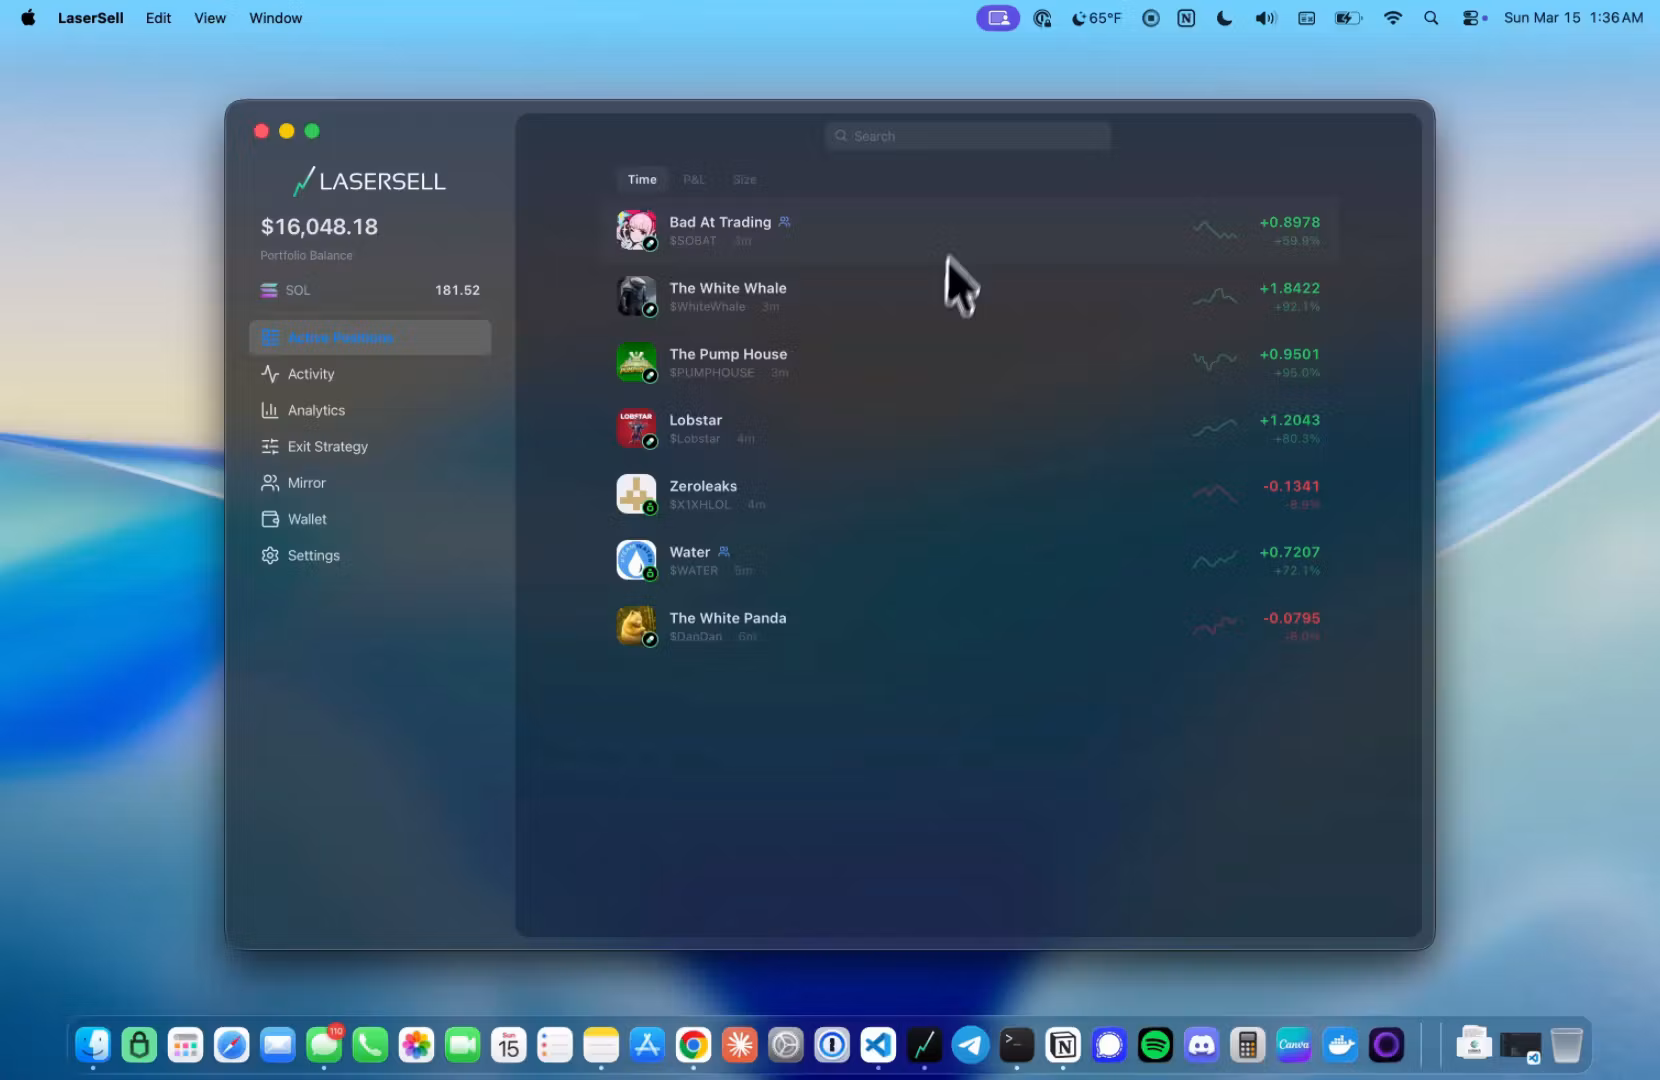Click the Mirror people icon

270,483
